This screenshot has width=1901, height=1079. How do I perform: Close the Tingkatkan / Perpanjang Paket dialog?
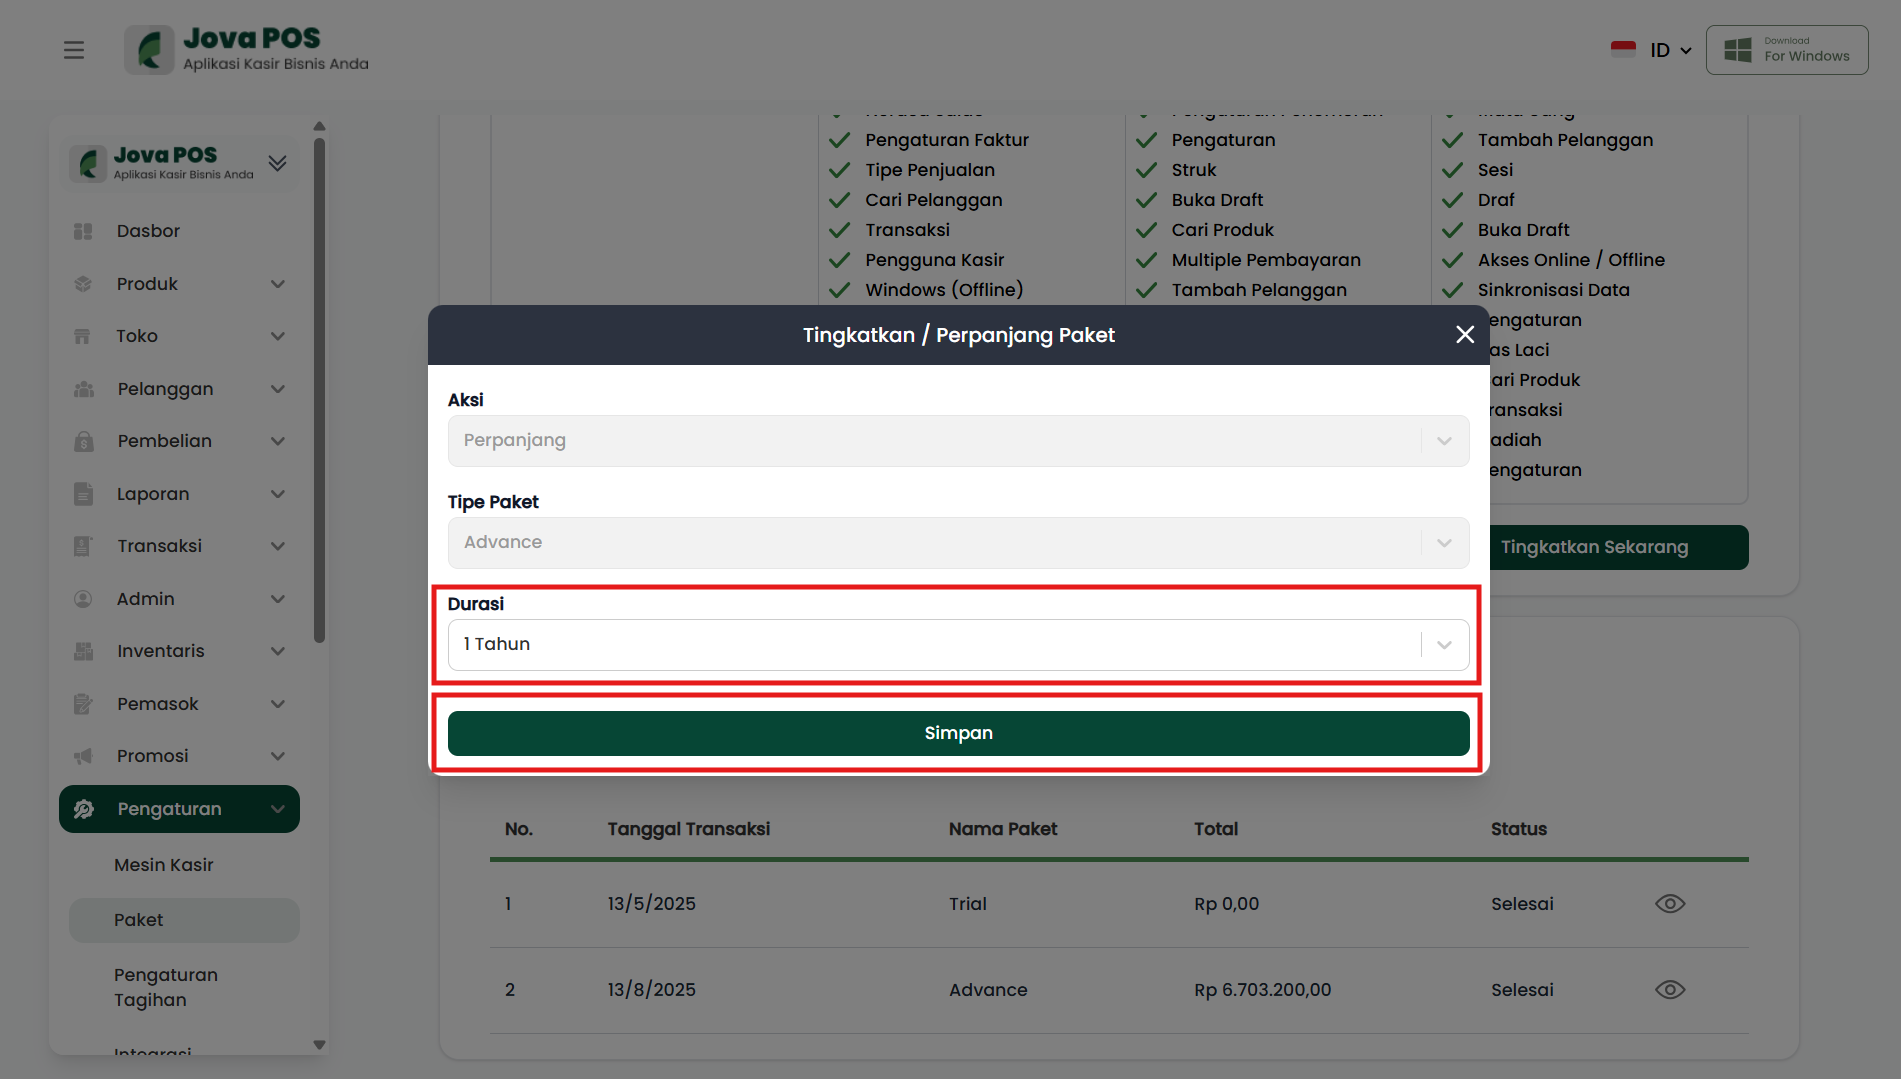(x=1465, y=335)
